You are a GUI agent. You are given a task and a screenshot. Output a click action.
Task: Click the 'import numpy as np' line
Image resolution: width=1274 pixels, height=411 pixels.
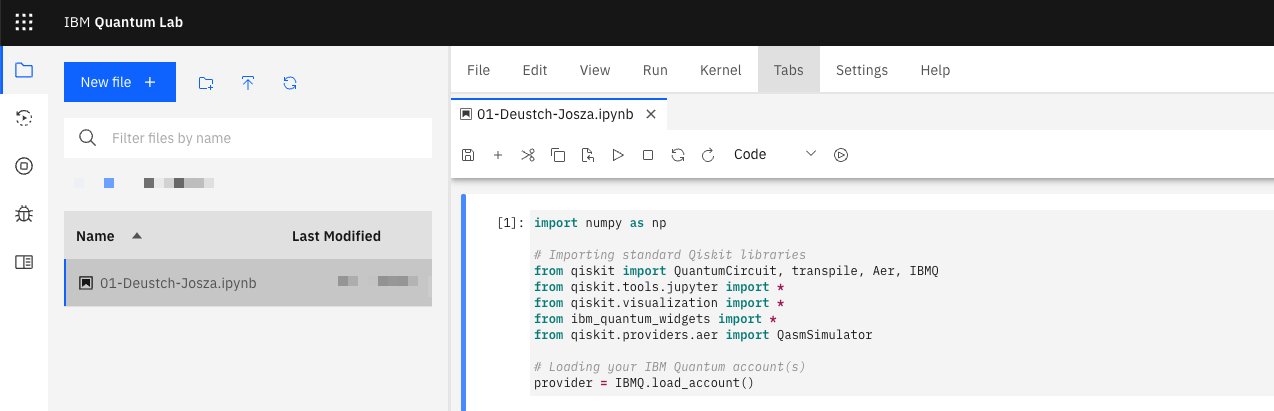600,222
